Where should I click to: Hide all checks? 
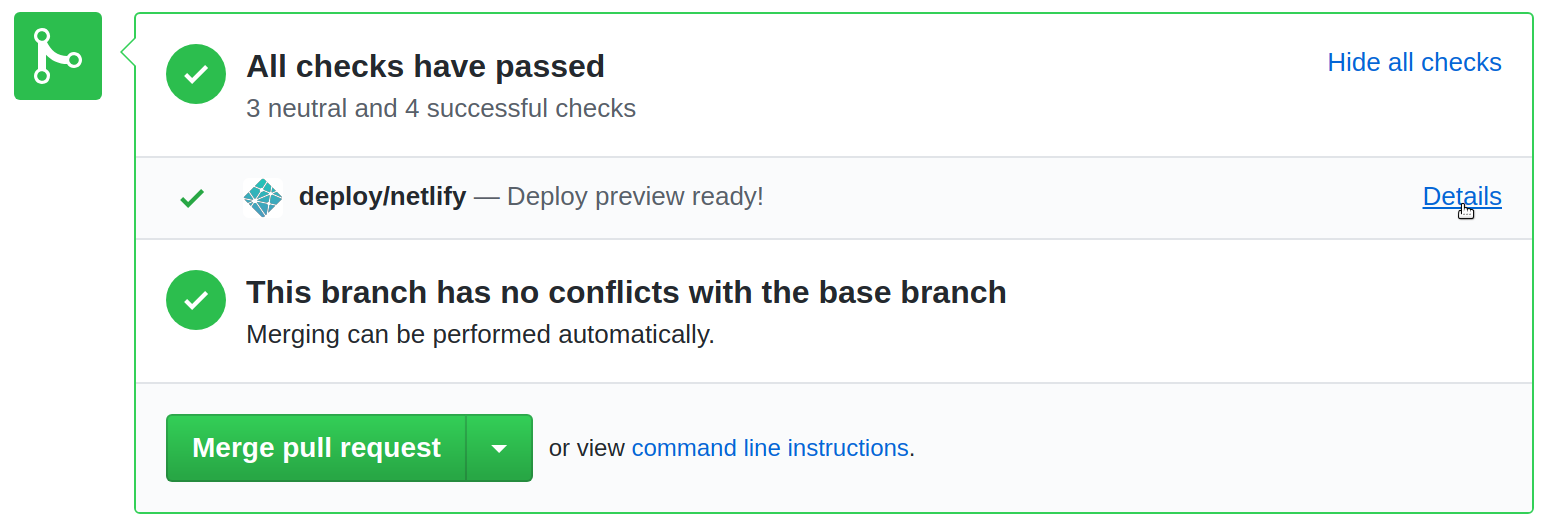(x=1414, y=62)
